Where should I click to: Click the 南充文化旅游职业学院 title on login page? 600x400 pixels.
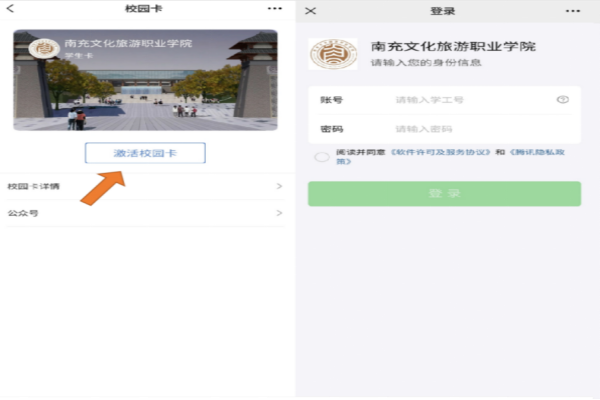tap(453, 47)
